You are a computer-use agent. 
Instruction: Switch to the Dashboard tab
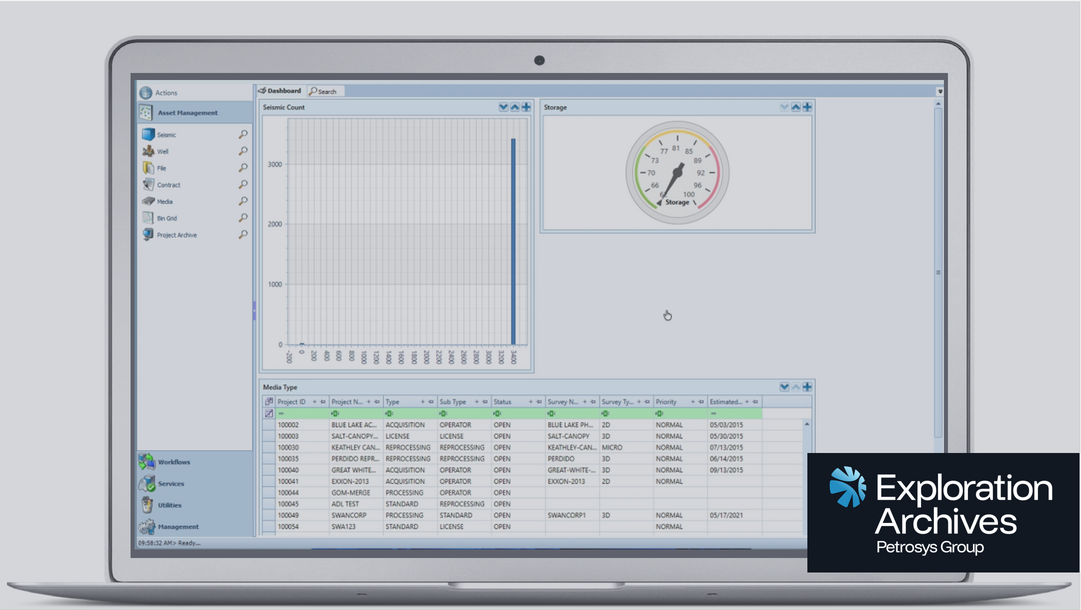[x=283, y=90]
